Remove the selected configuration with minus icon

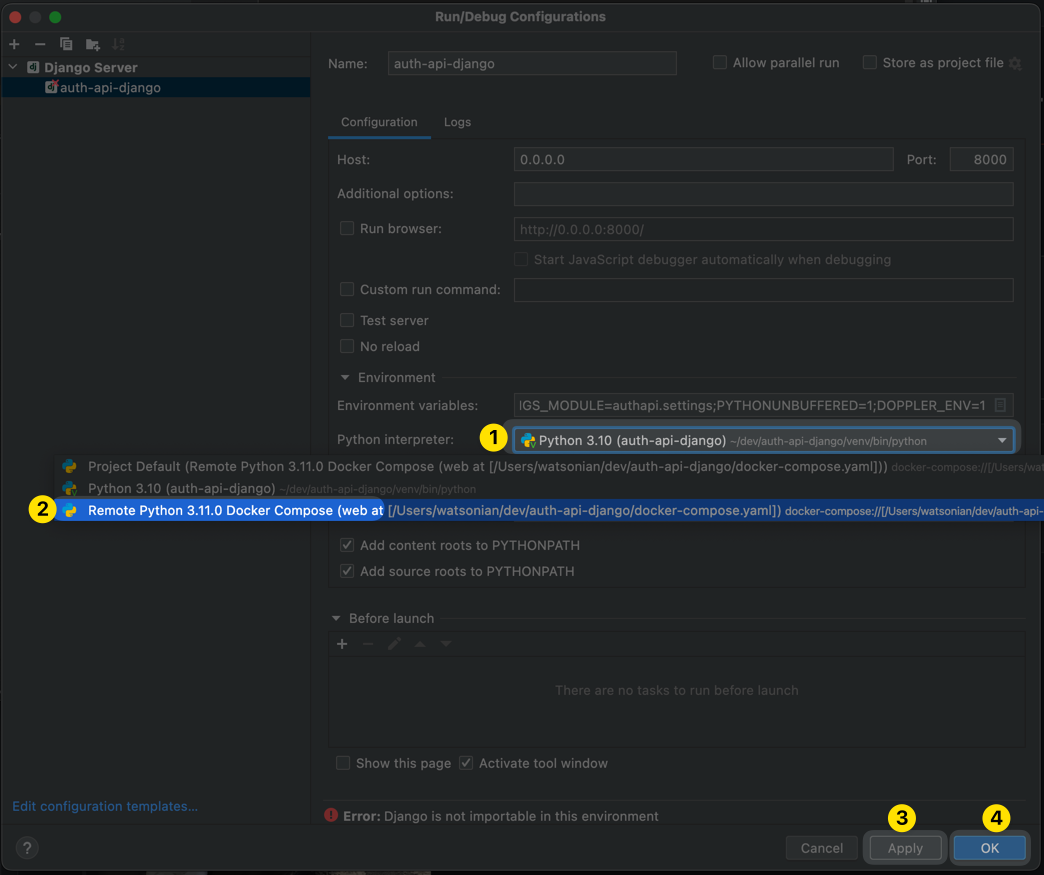coord(40,44)
